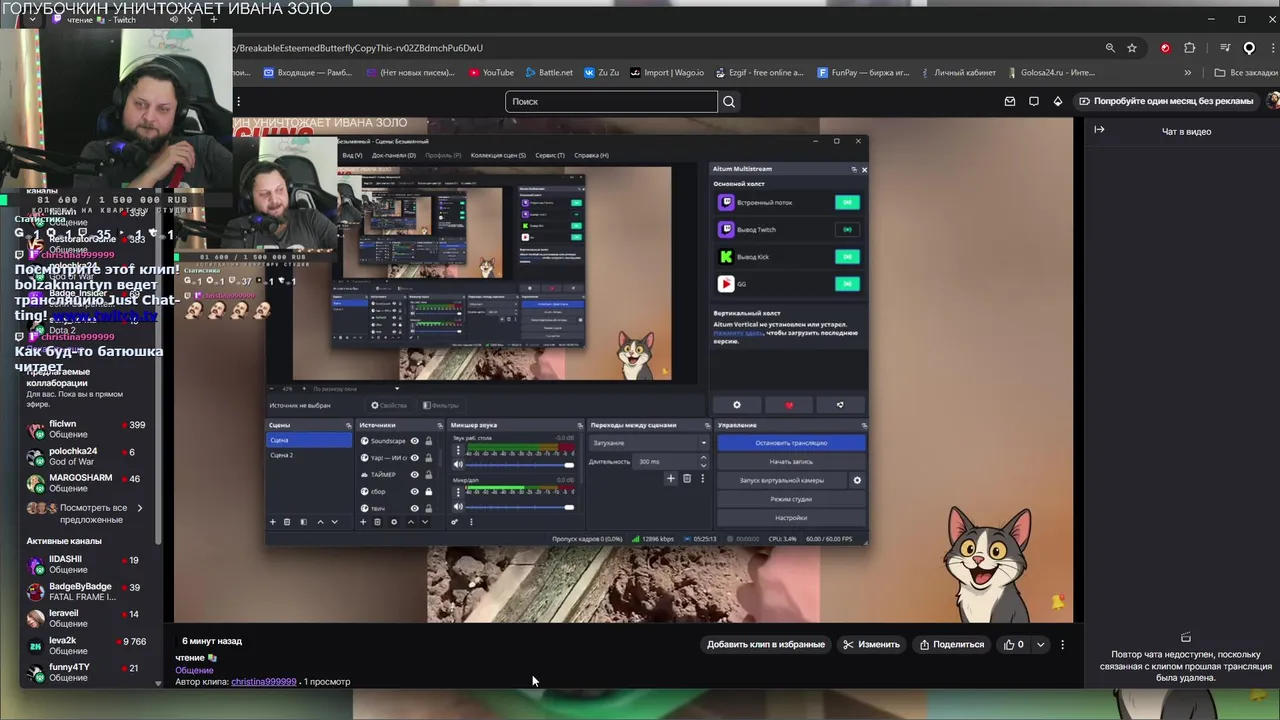Click the Twitch Поиск search field

click(611, 101)
